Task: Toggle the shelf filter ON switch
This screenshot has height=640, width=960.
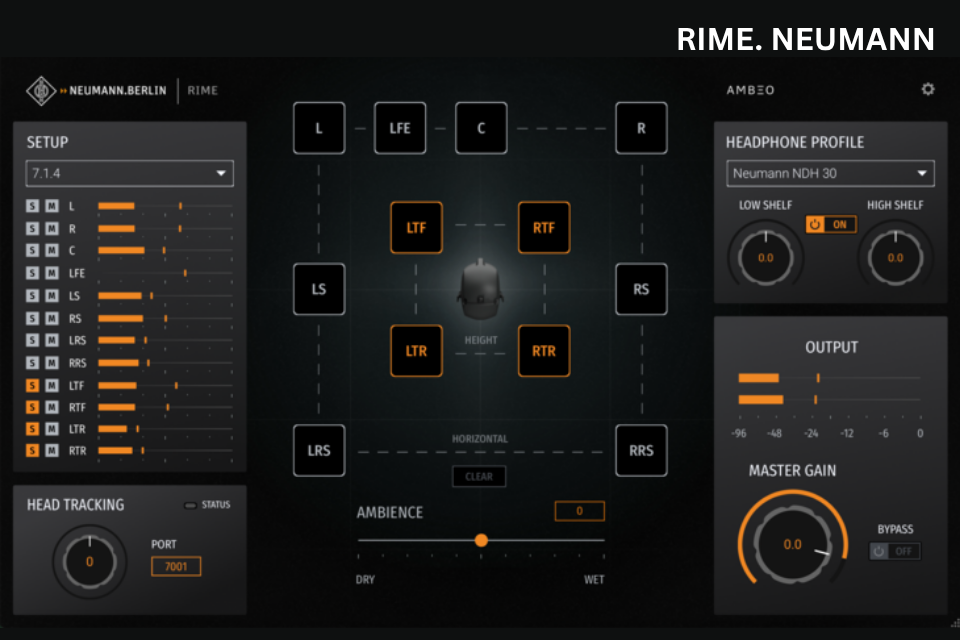Action: [831, 224]
